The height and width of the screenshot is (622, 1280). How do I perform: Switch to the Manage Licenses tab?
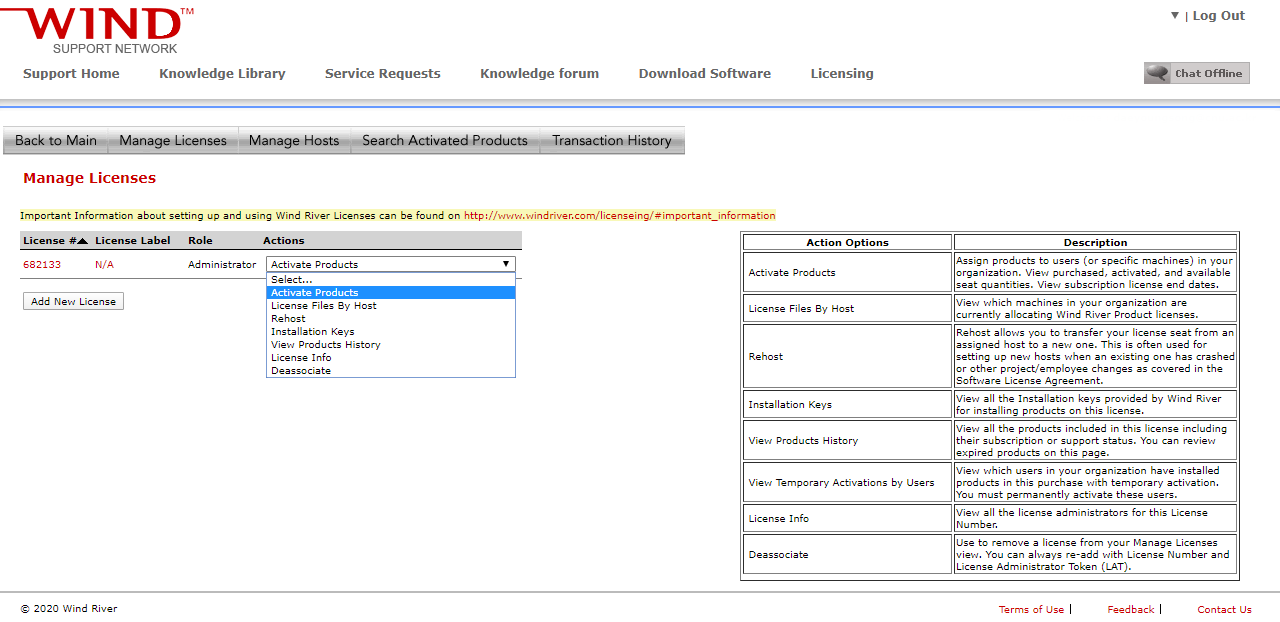click(x=173, y=140)
